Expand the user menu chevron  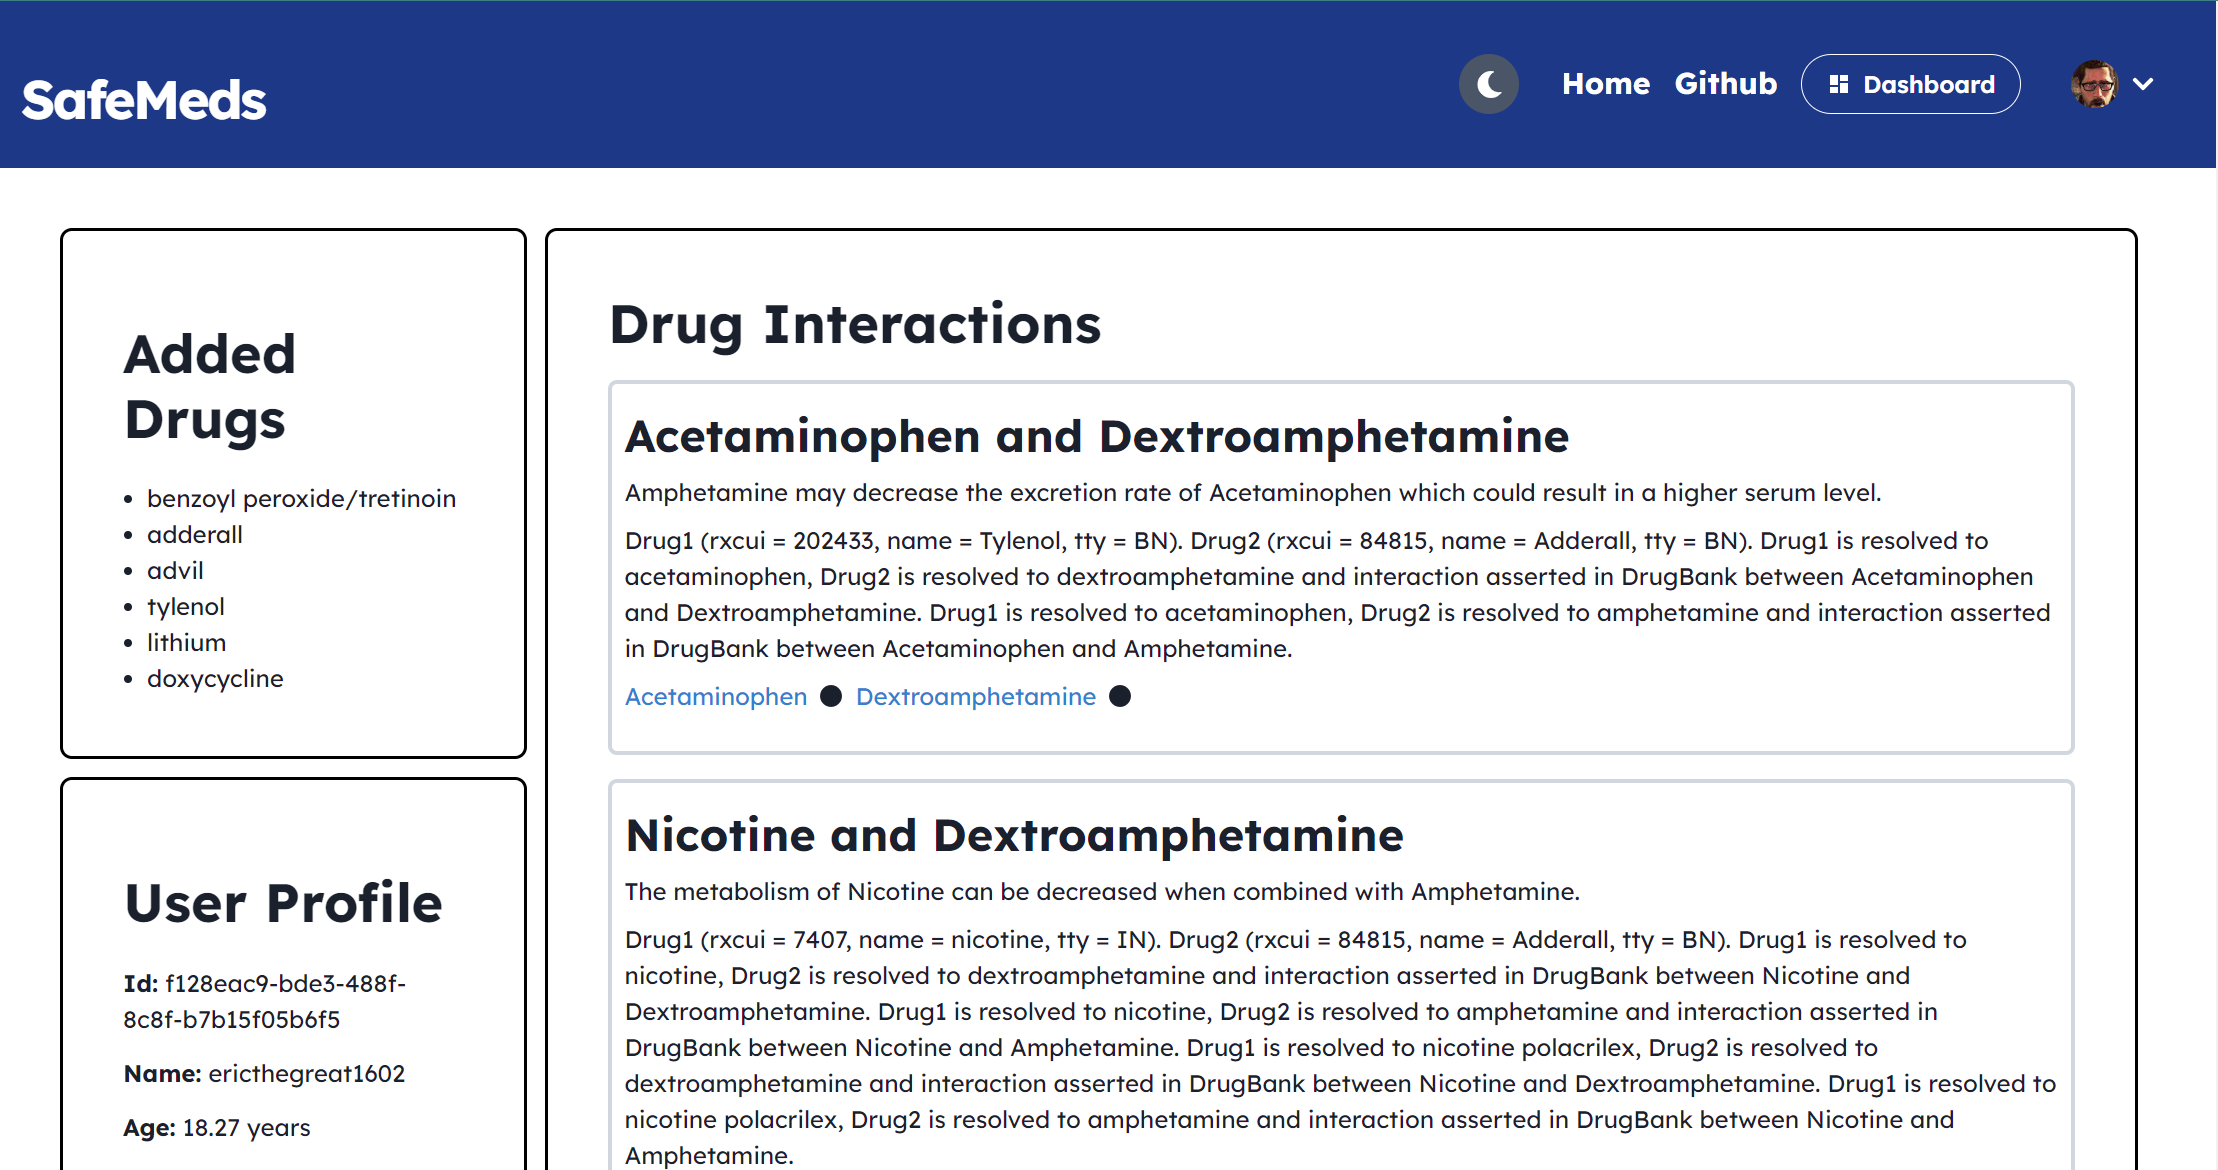click(2143, 84)
